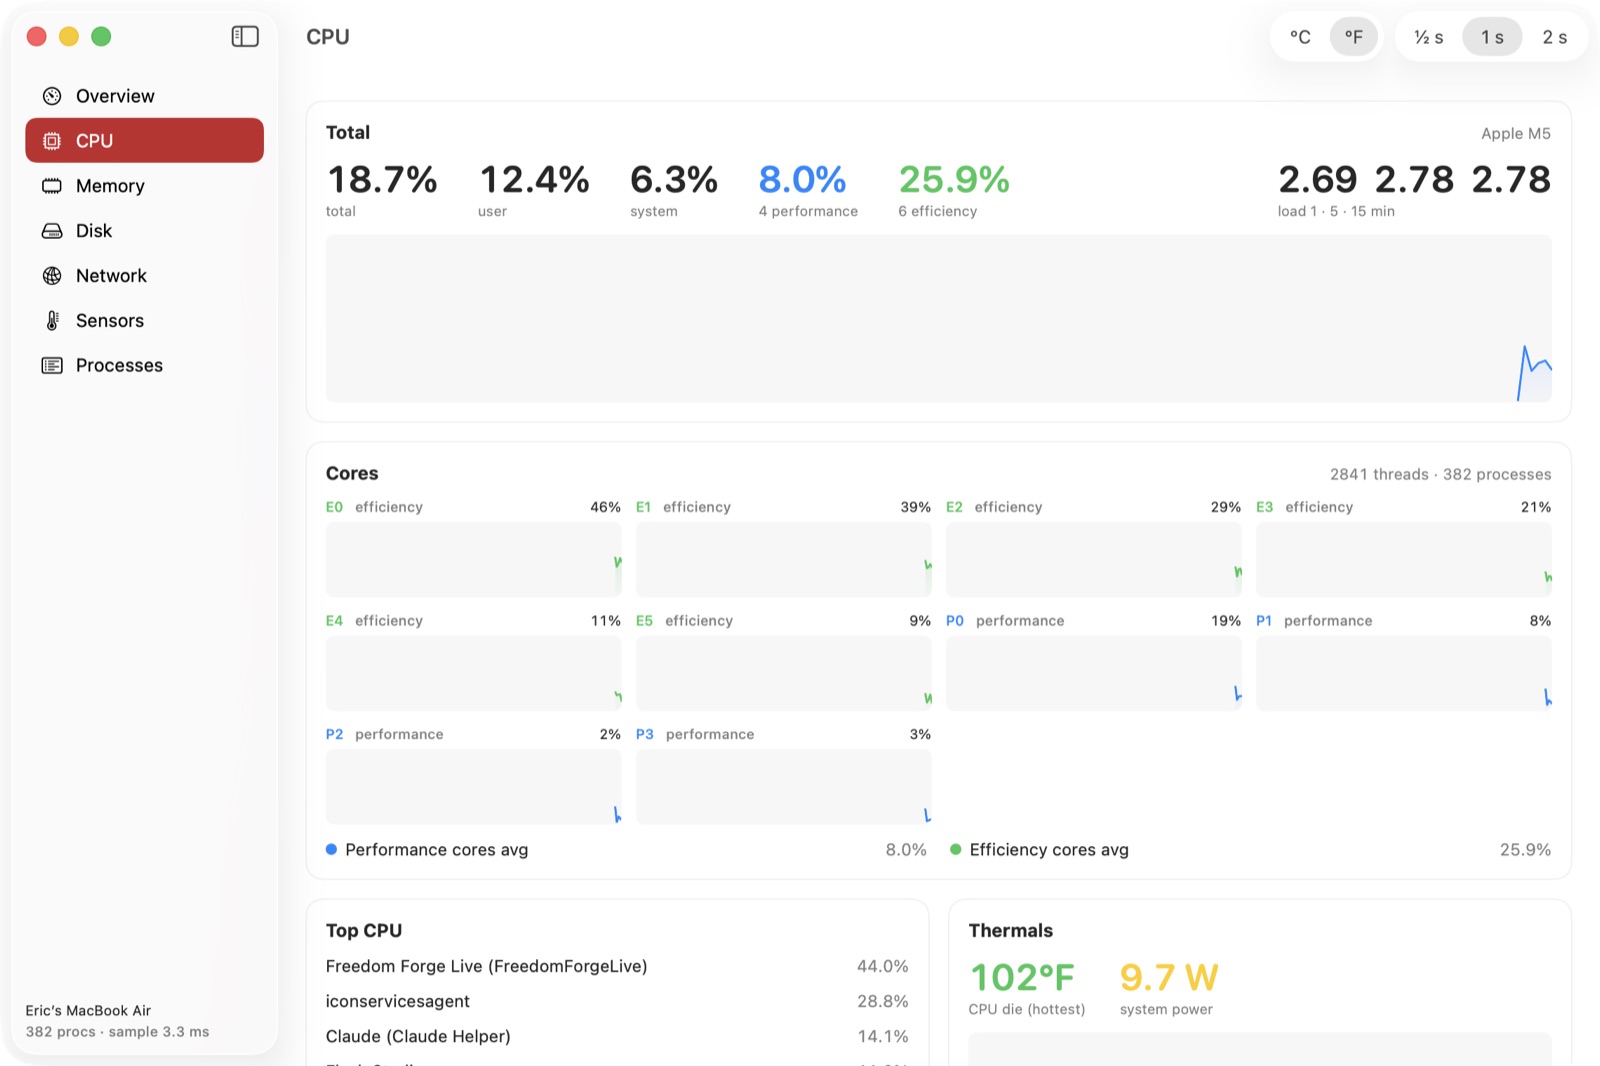
Task: Click the 102°F CPU die temperature
Action: point(1022,977)
